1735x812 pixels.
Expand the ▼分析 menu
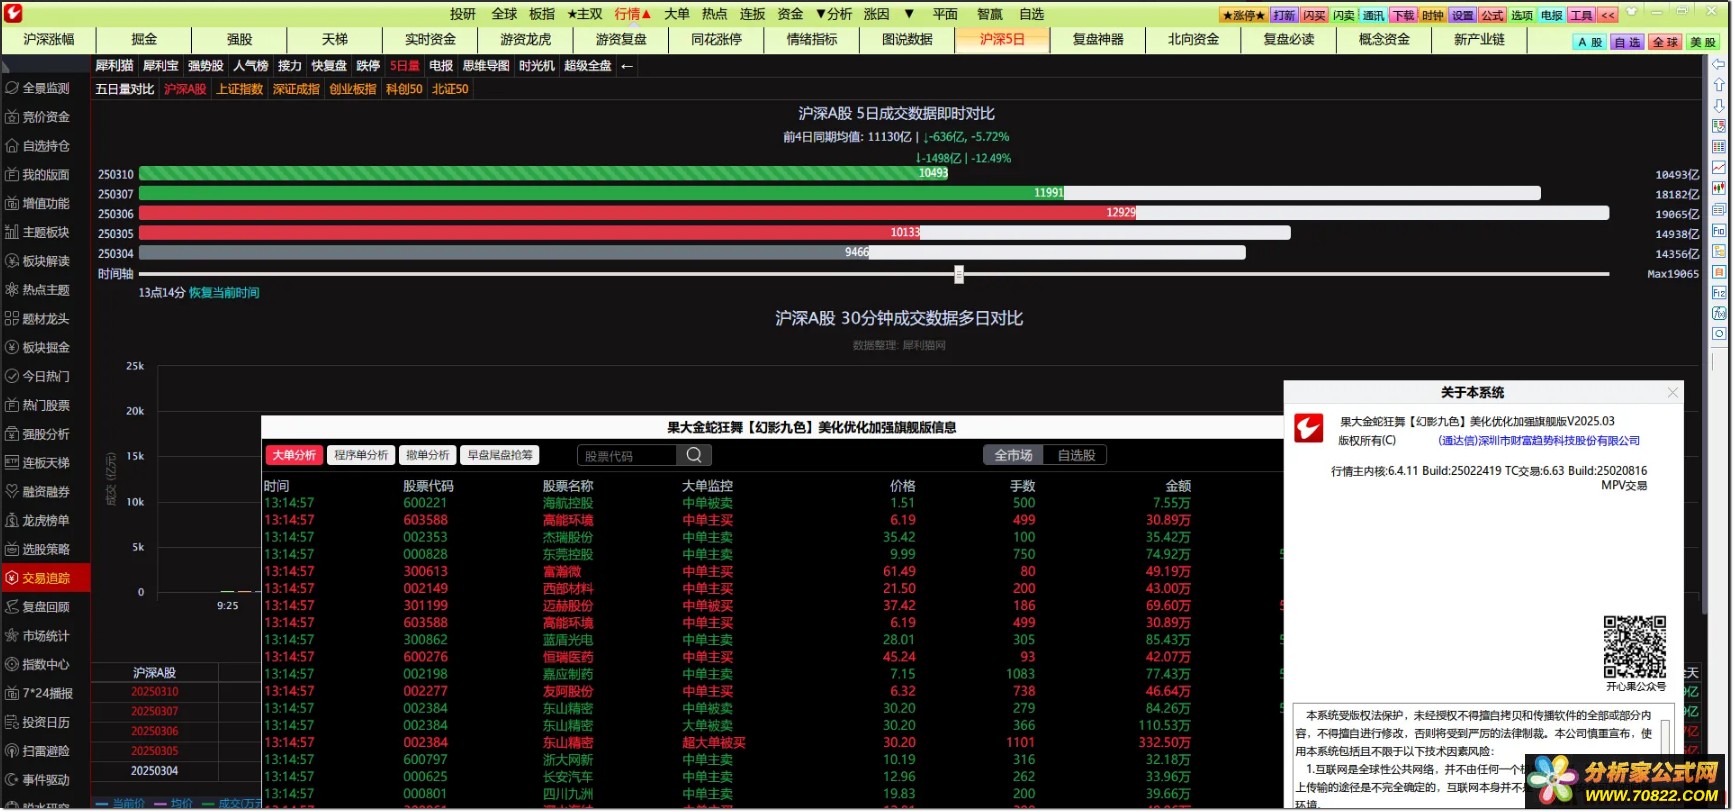834,14
